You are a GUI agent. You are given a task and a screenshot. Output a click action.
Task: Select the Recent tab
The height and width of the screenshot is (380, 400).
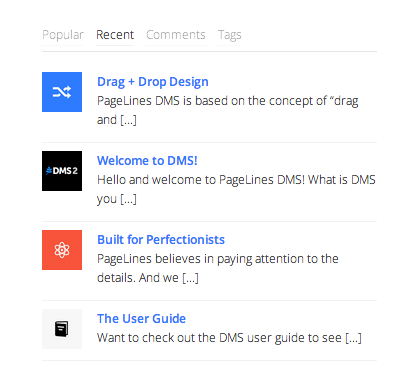click(x=115, y=35)
